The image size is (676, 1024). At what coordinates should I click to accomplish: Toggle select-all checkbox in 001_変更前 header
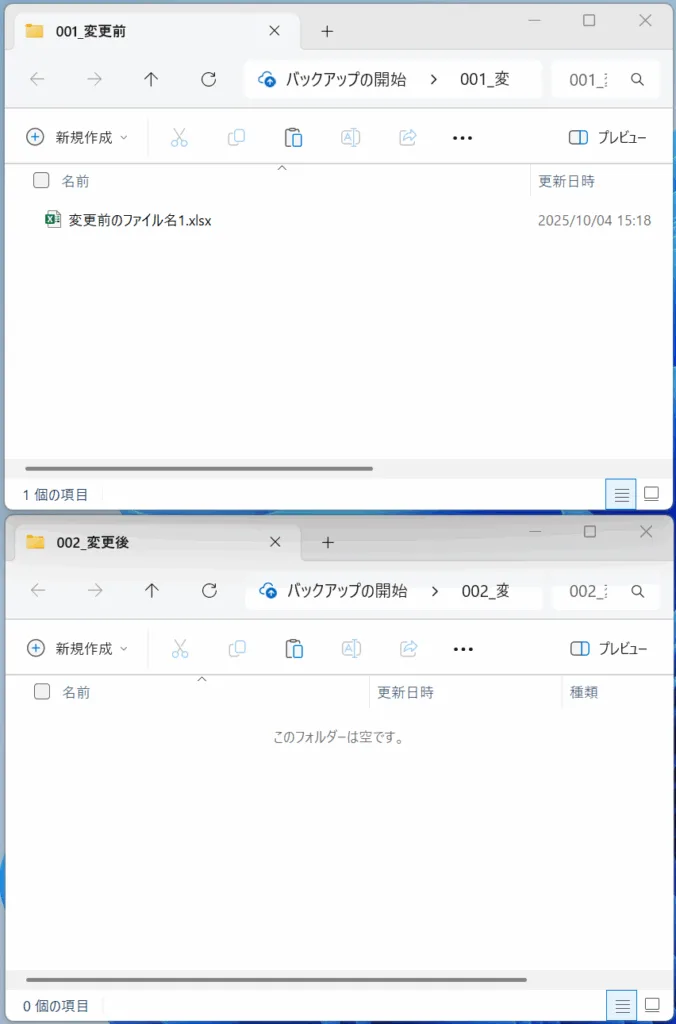41,181
